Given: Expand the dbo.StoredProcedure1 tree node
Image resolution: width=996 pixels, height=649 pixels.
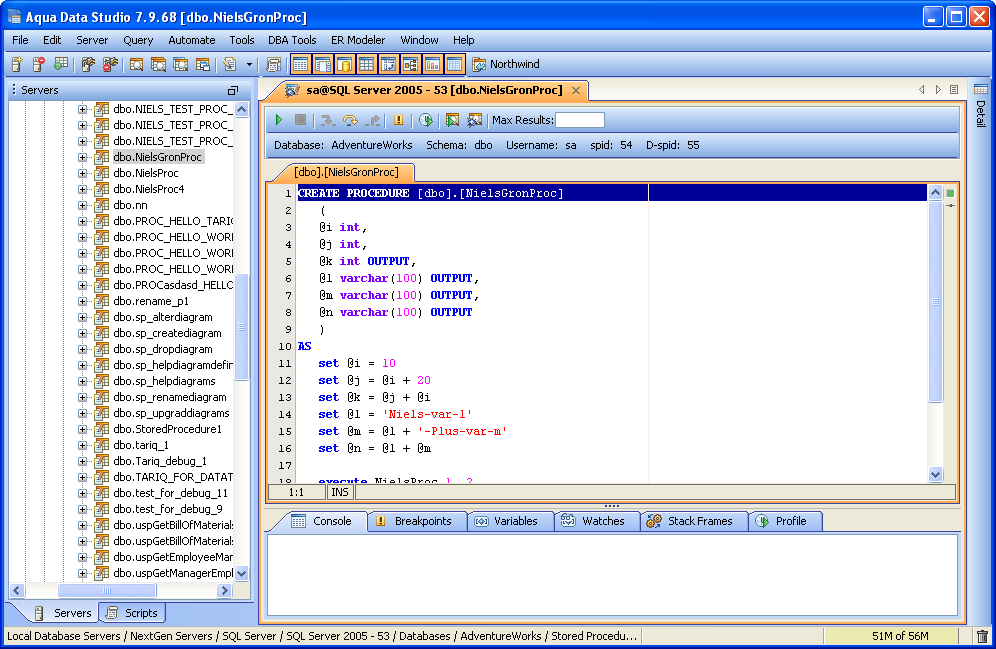Looking at the screenshot, I should tap(83, 429).
